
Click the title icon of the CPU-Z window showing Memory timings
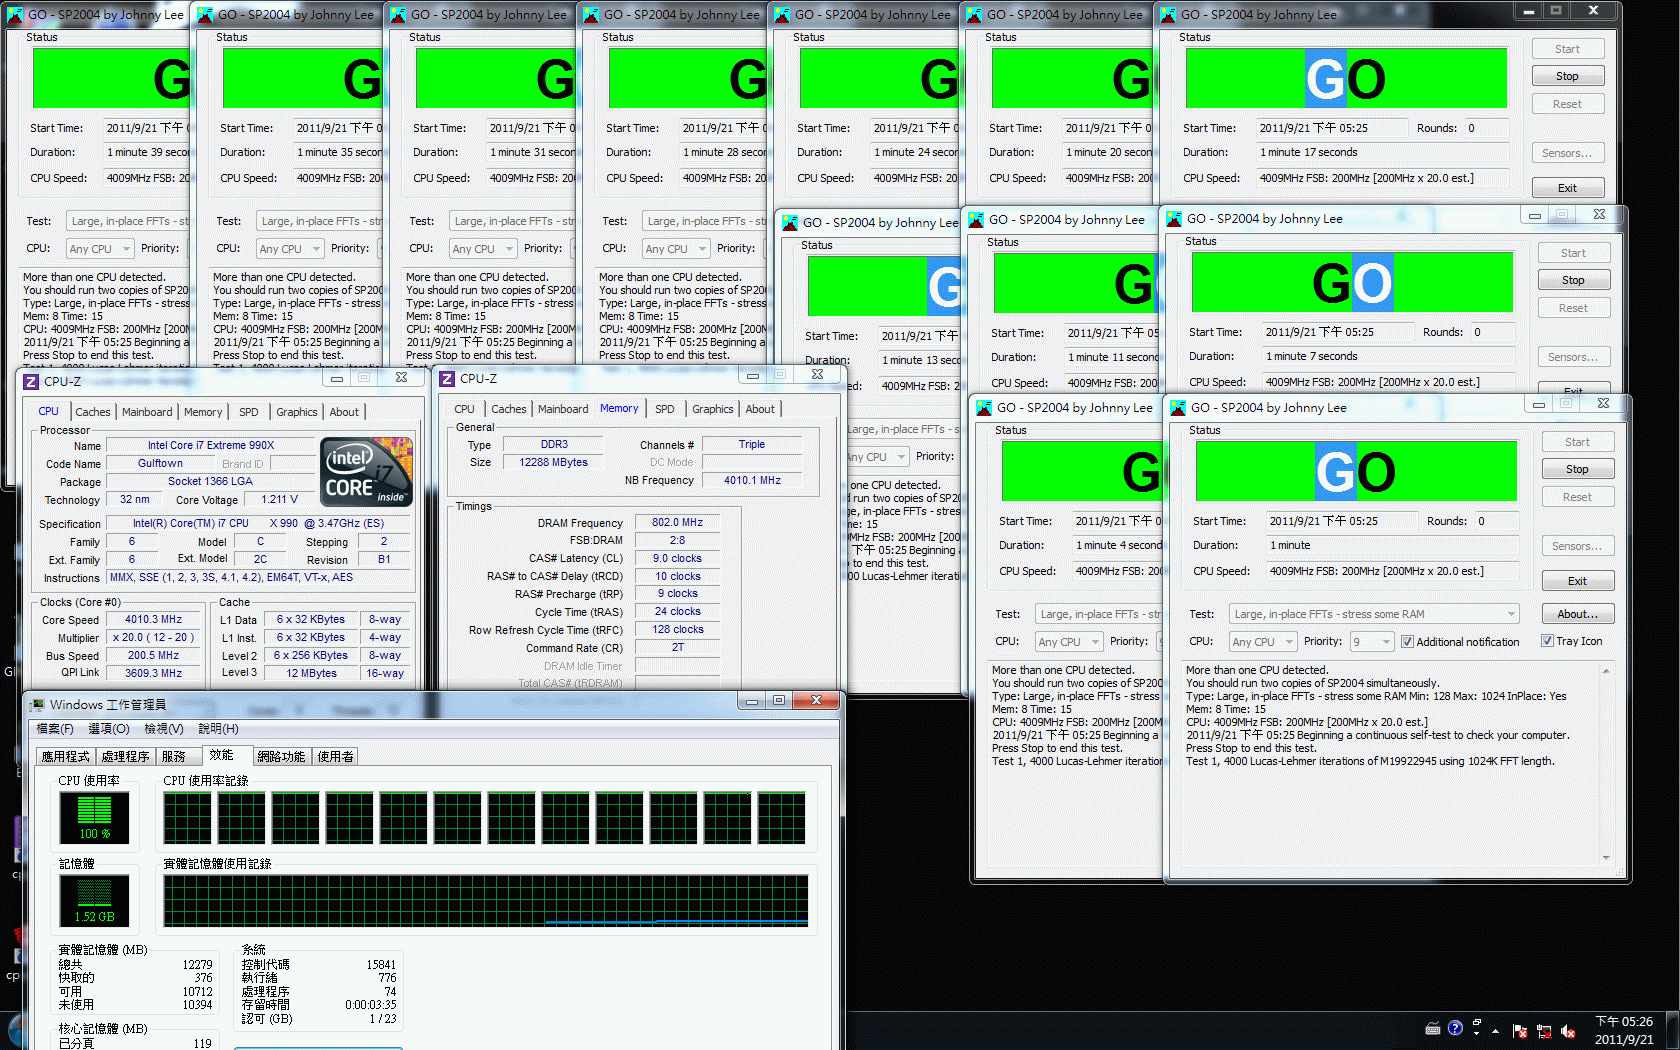click(x=447, y=378)
